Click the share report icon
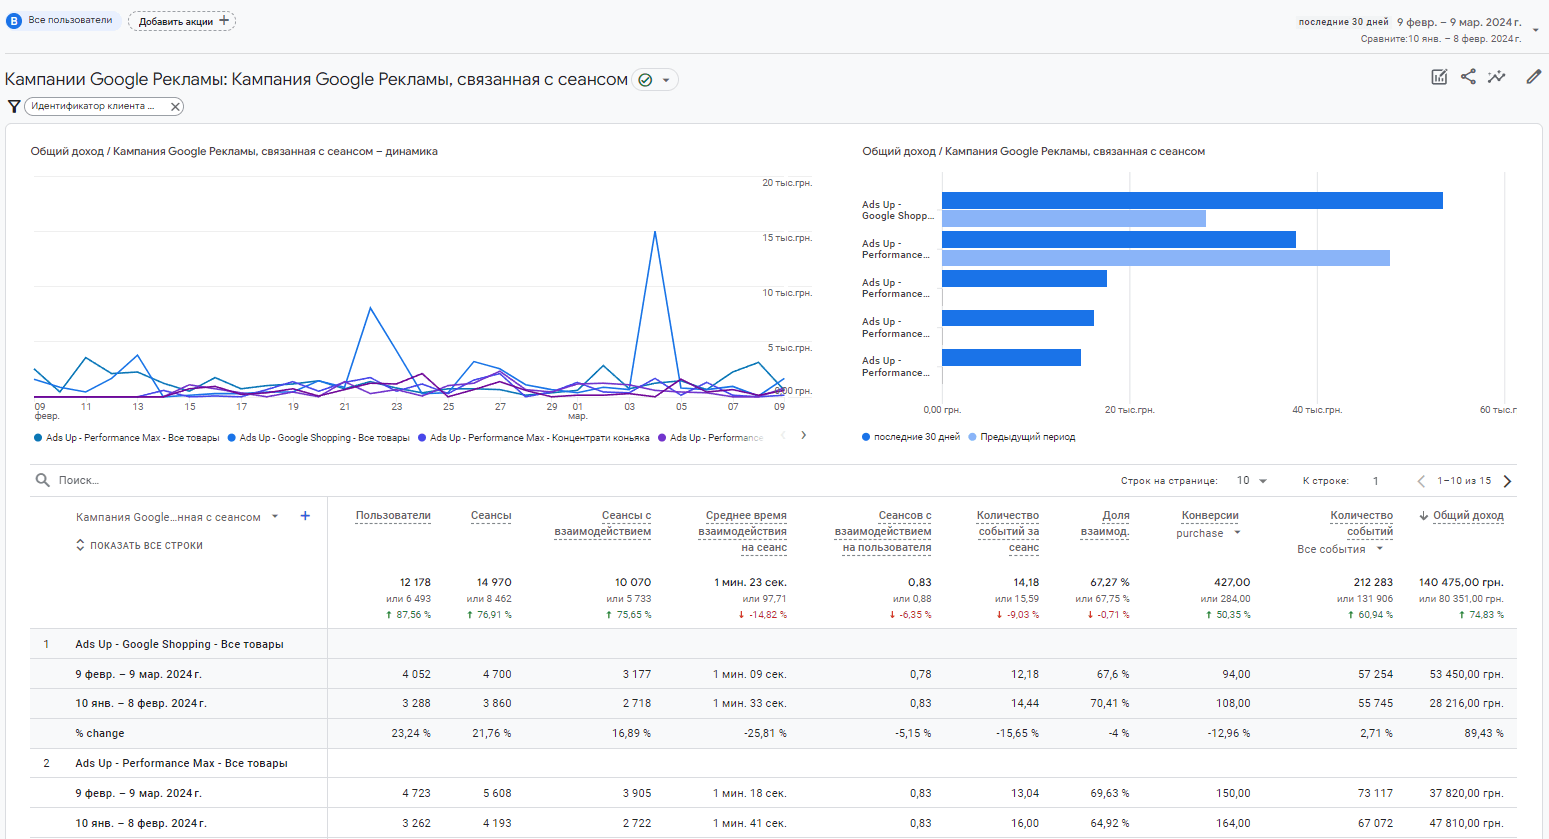The image size is (1549, 839). [x=1468, y=77]
